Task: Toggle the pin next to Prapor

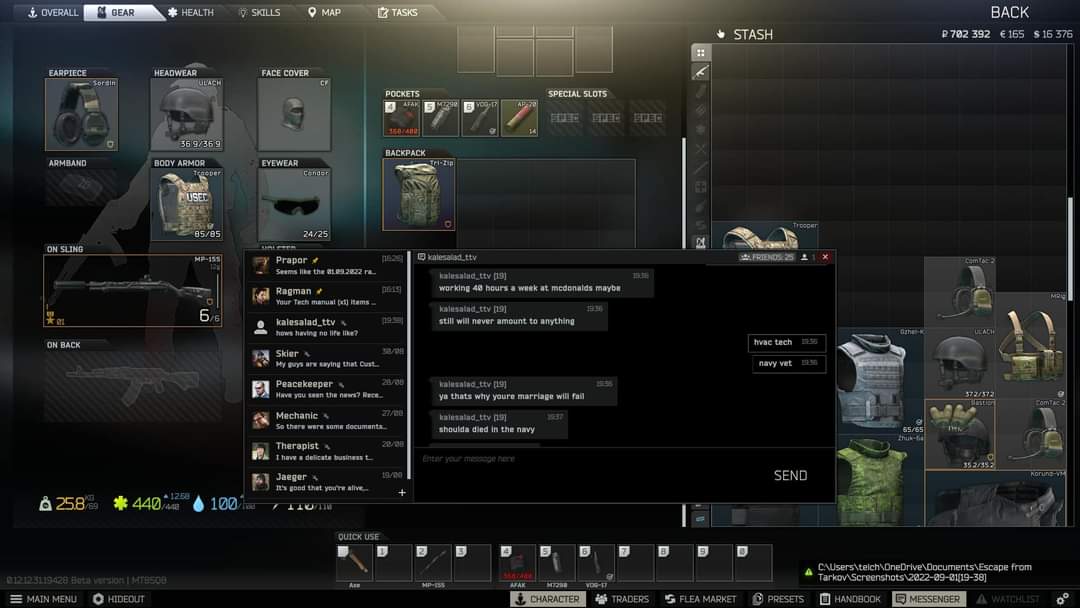Action: point(315,260)
